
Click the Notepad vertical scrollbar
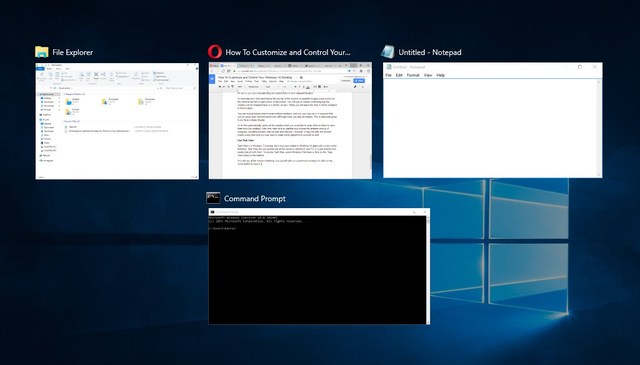600,127
